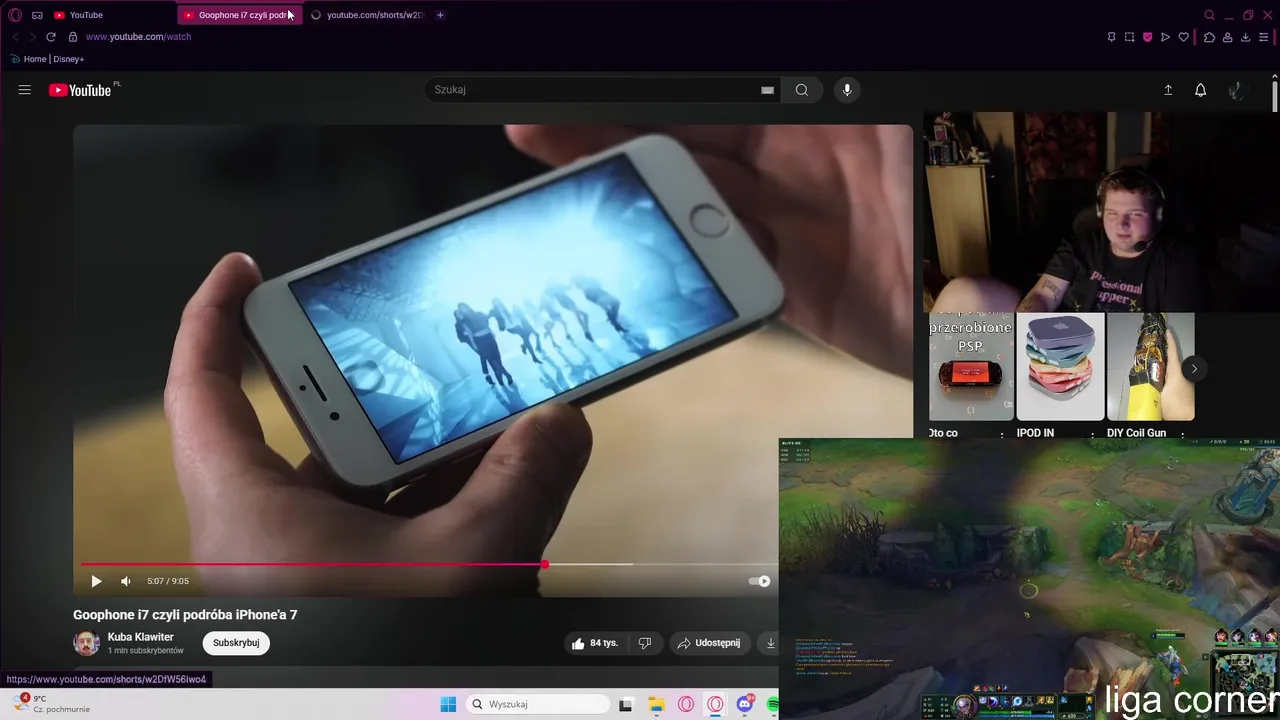
Task: Mute the video with the speaker icon
Action: click(x=126, y=581)
